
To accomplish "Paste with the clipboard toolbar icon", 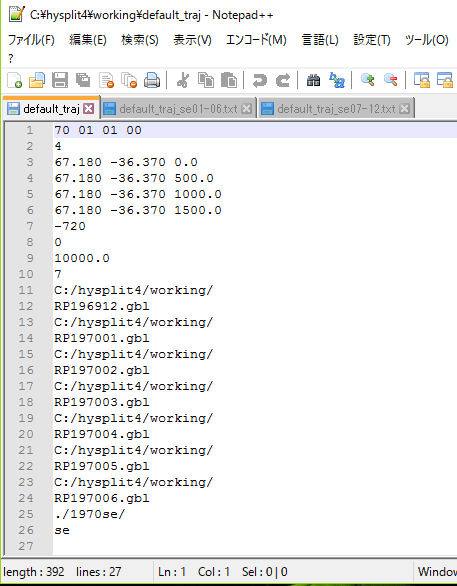I will point(229,80).
